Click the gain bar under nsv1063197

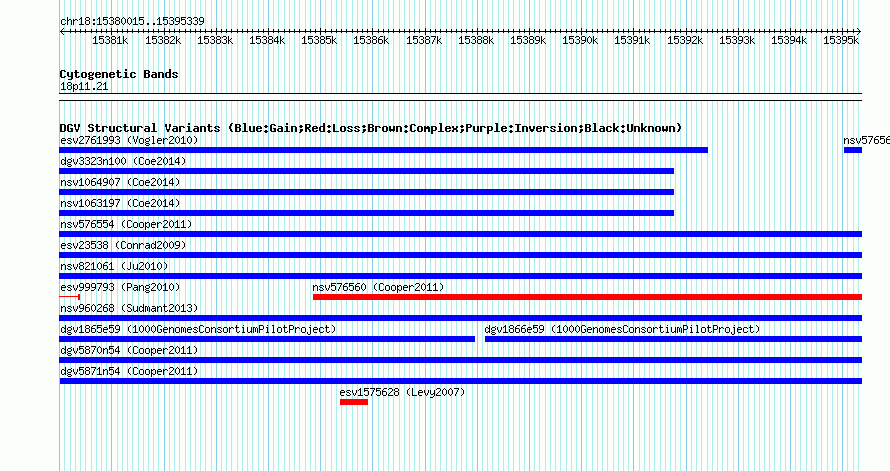[x=367, y=213]
